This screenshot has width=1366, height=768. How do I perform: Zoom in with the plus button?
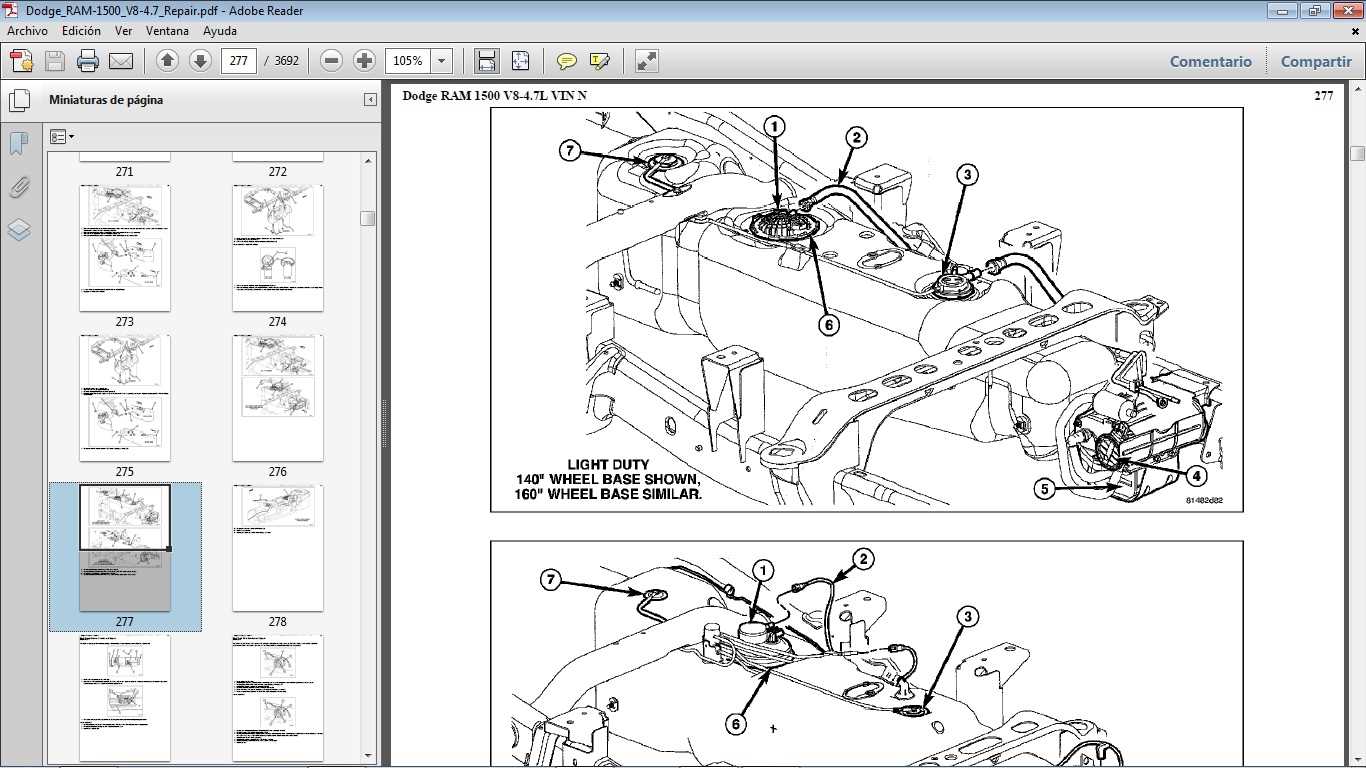tap(364, 61)
